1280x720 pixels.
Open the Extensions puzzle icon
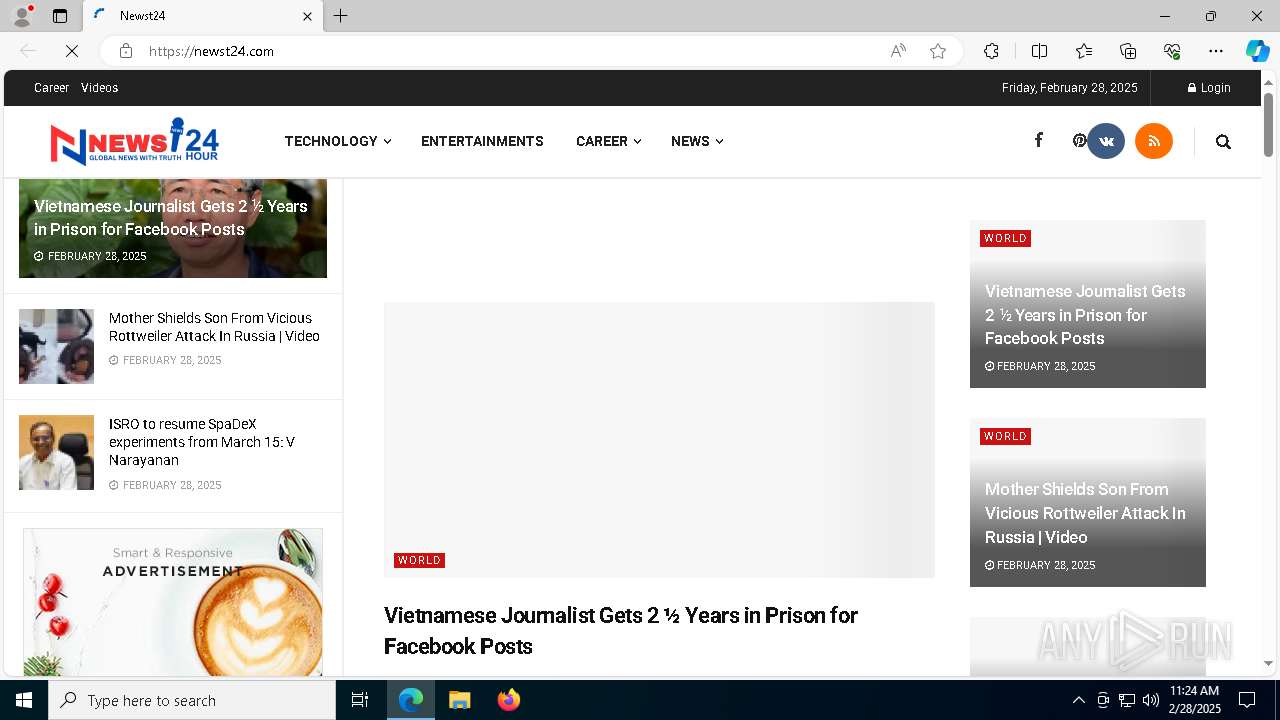click(991, 51)
